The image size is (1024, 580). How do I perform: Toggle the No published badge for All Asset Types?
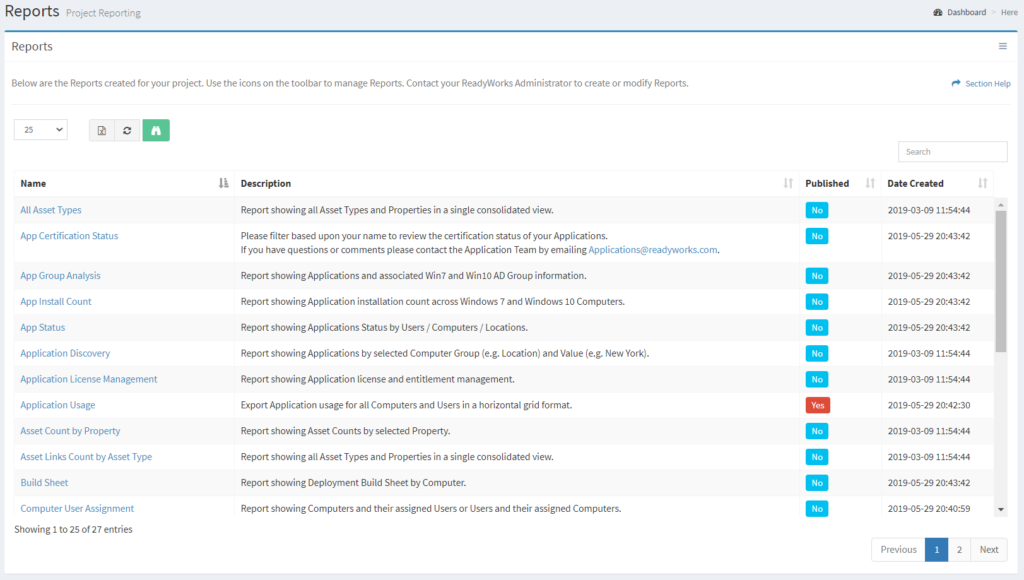click(x=817, y=210)
